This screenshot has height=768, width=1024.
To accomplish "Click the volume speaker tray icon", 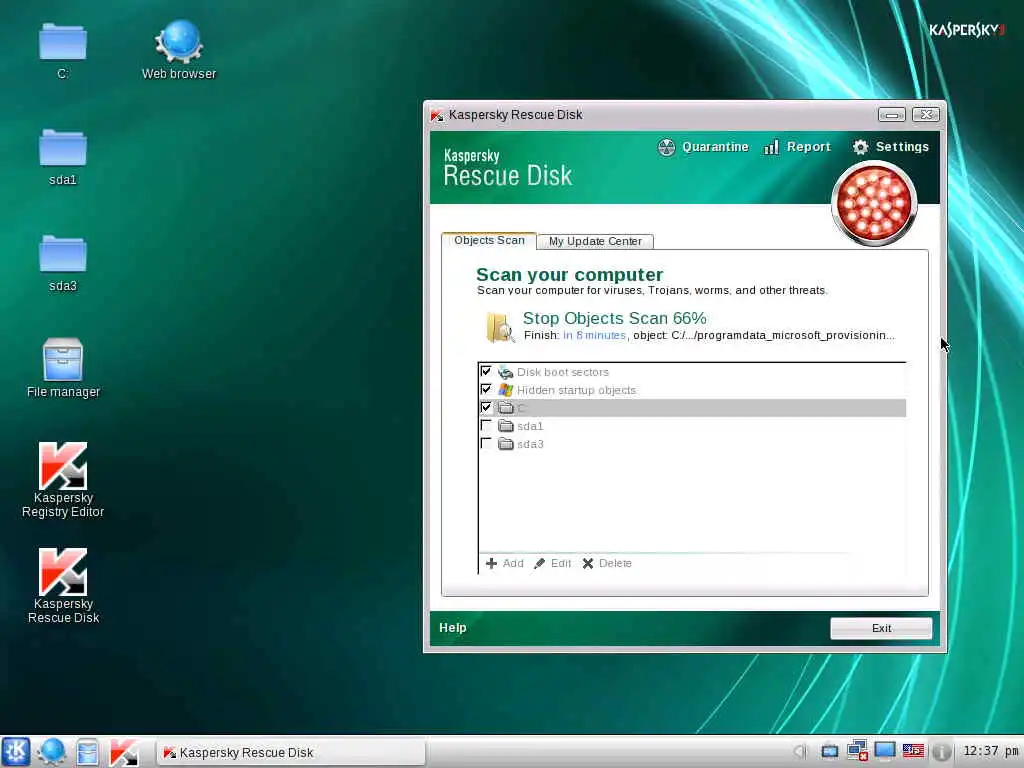I will pyautogui.click(x=801, y=752).
